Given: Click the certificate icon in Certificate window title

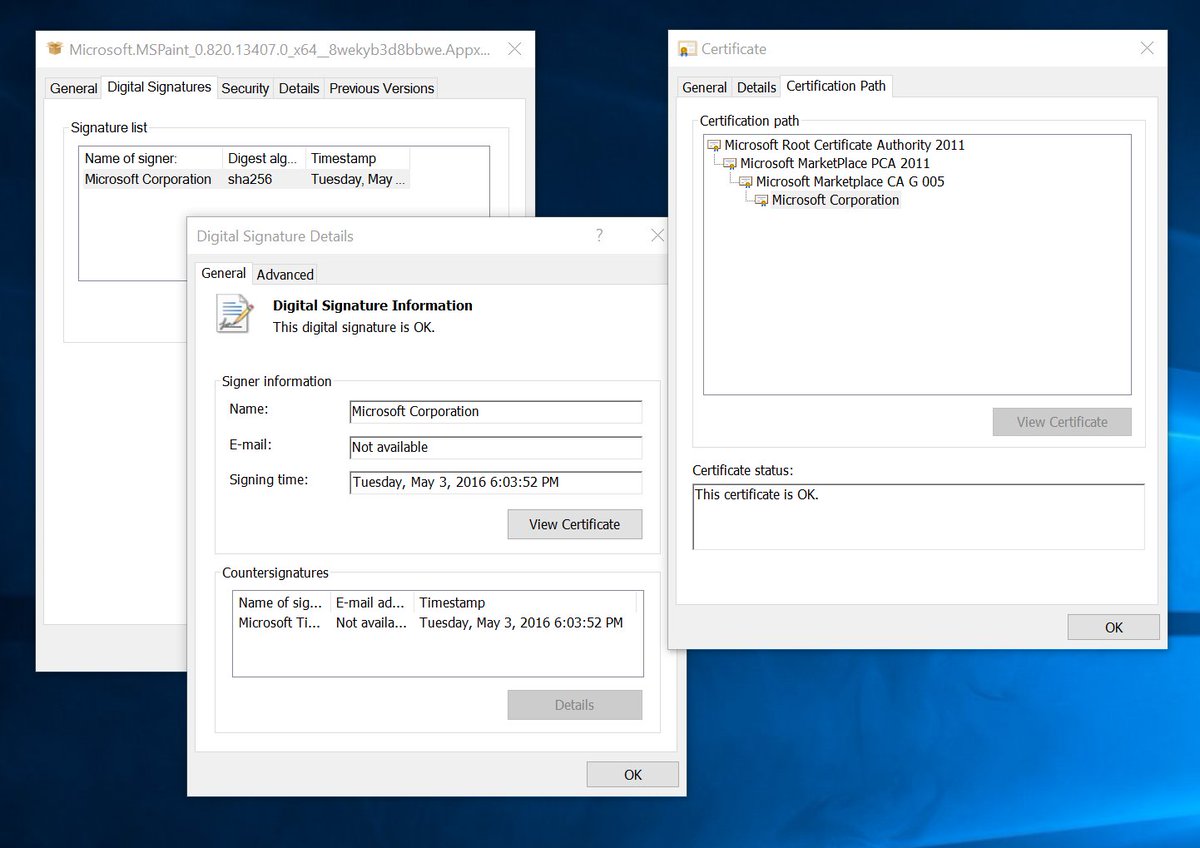Looking at the screenshot, I should [687, 49].
